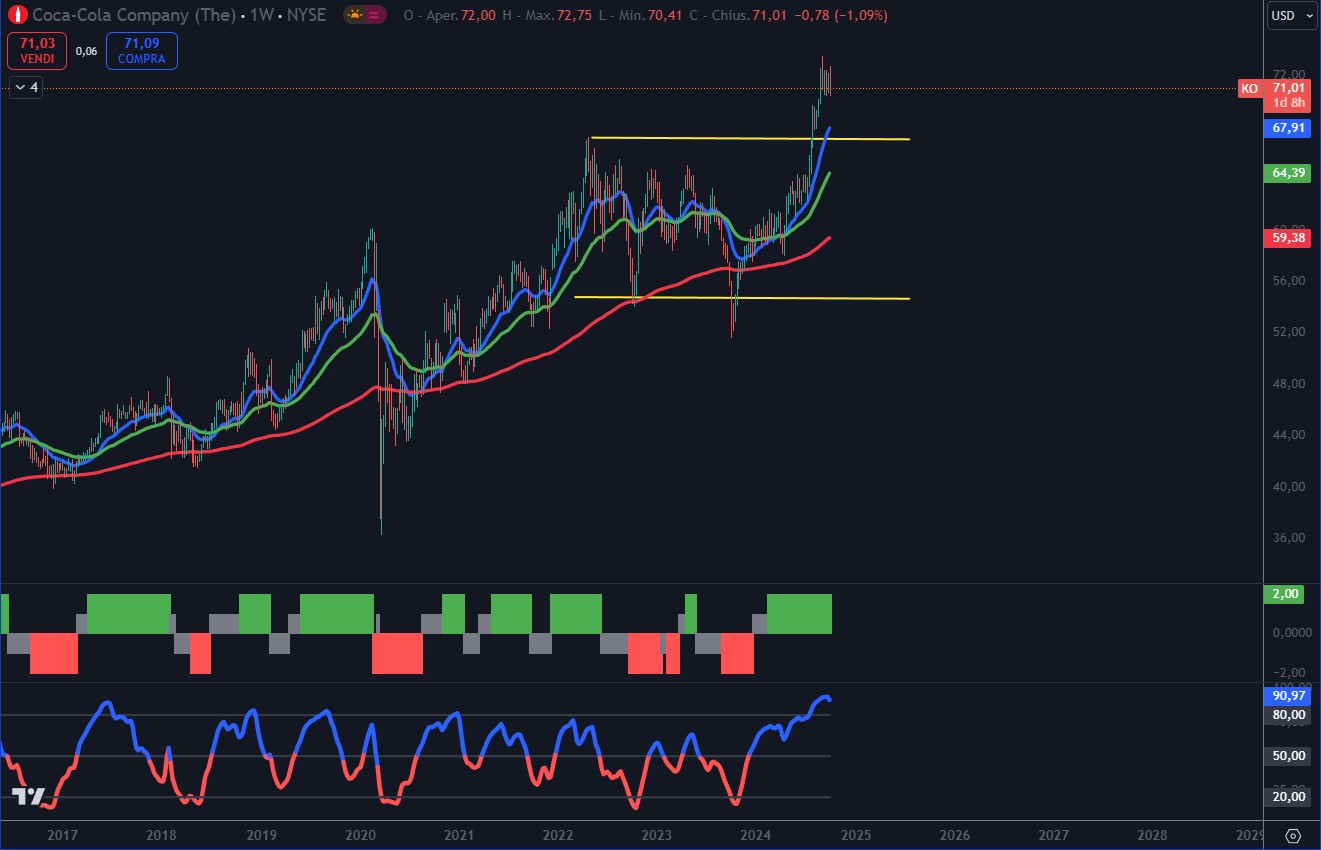The width and height of the screenshot is (1321, 850).
Task: Expand the collapsed indicators legend showing 4
Action: click(x=26, y=88)
